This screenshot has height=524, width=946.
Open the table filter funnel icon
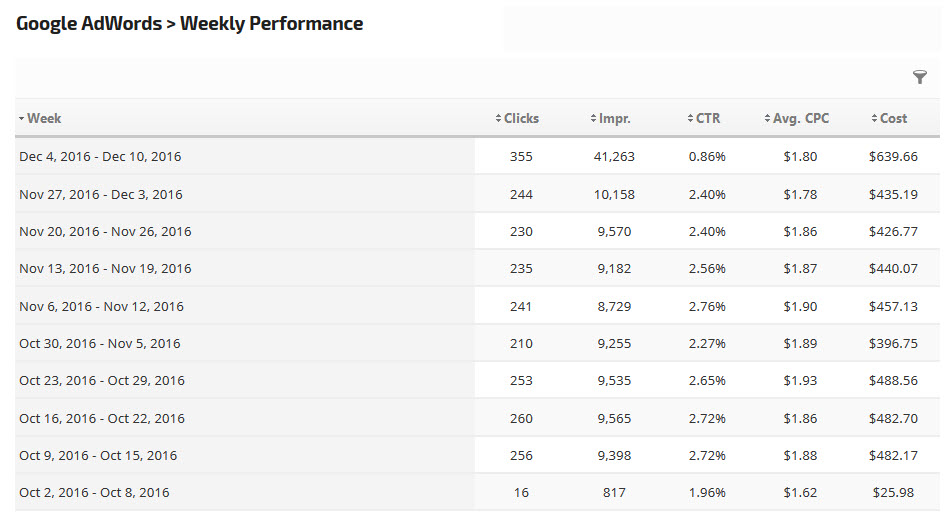pyautogui.click(x=920, y=77)
